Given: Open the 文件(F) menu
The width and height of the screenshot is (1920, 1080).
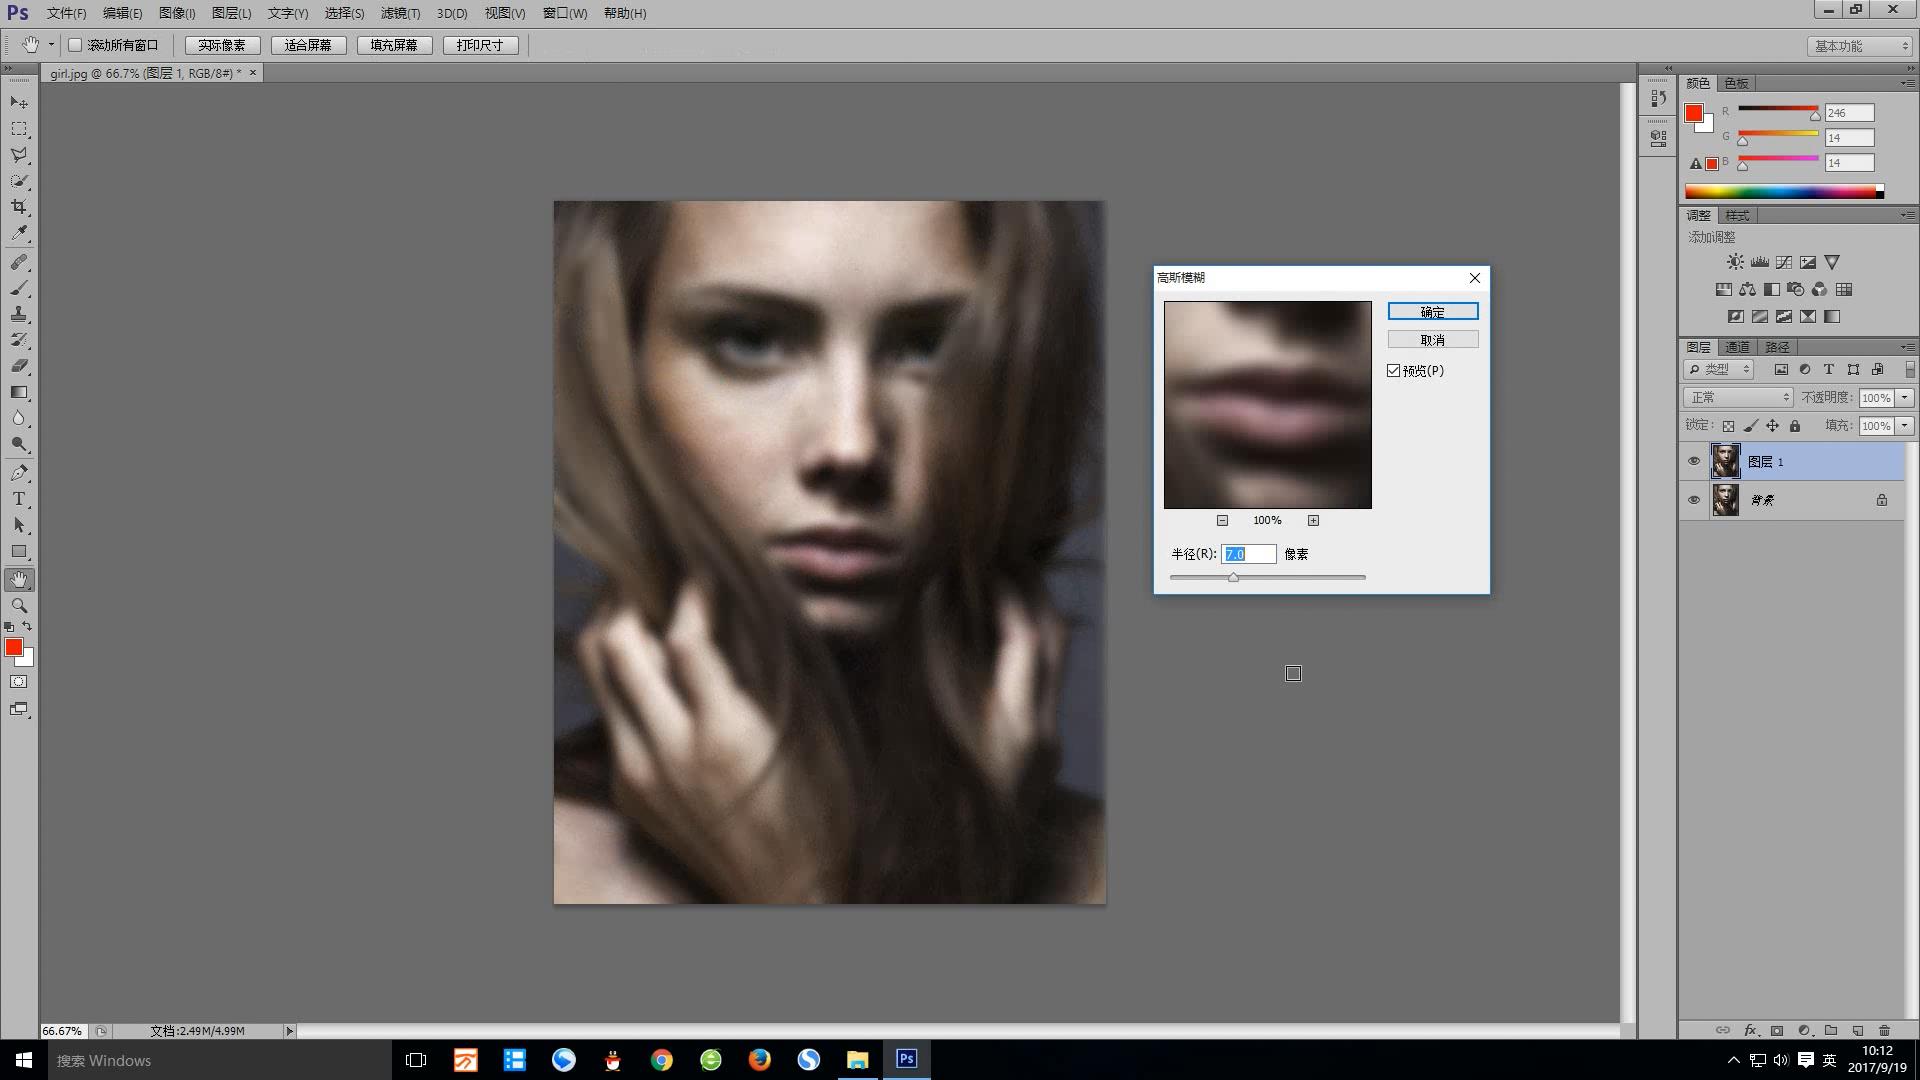Looking at the screenshot, I should (66, 13).
